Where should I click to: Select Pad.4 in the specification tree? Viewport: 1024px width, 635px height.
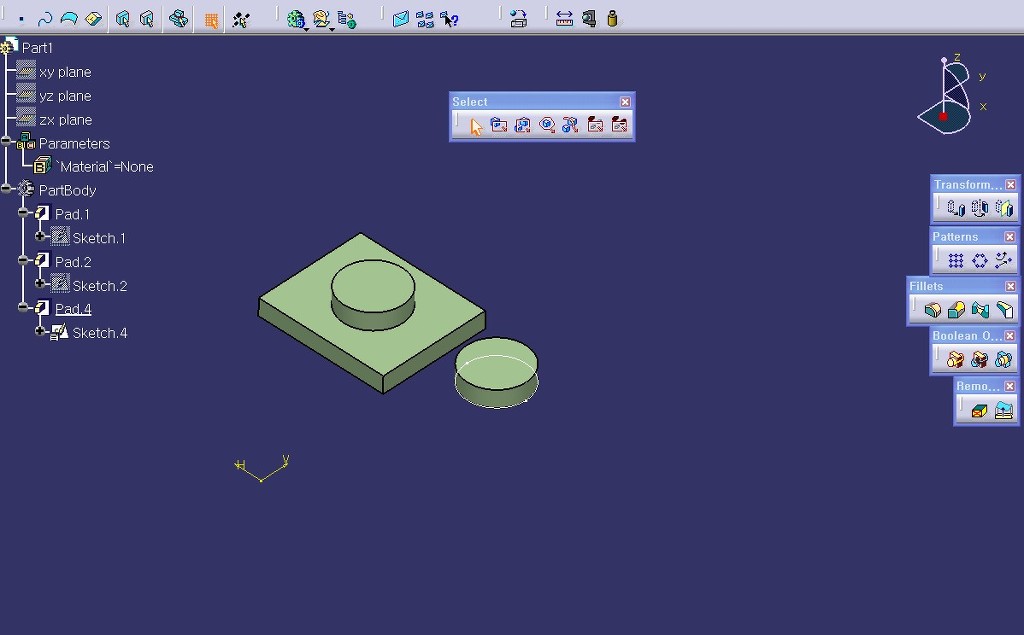click(x=73, y=309)
